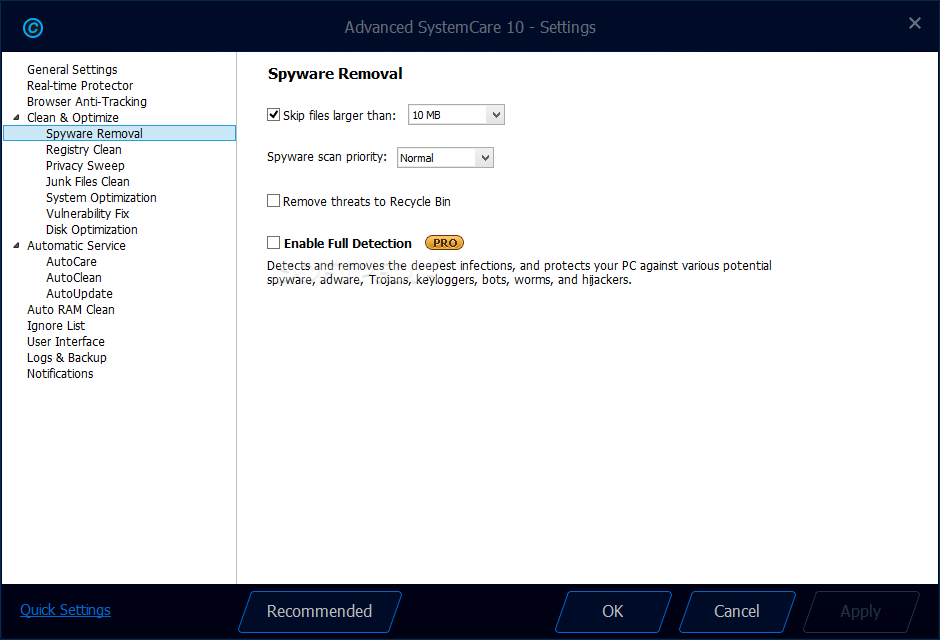Viewport: 940px width, 640px height.
Task: Open Notifications settings
Action: pos(60,373)
